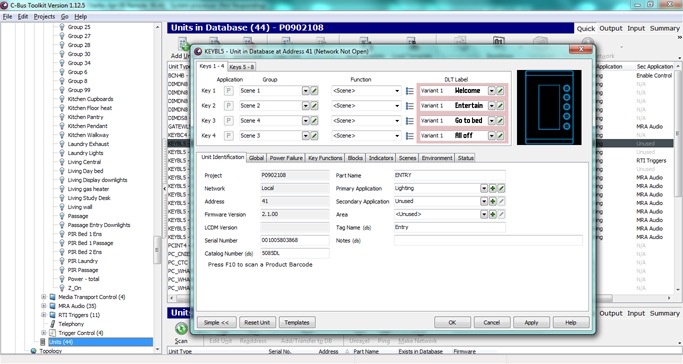Open the Power Failure tab
683x364 pixels.
click(286, 158)
